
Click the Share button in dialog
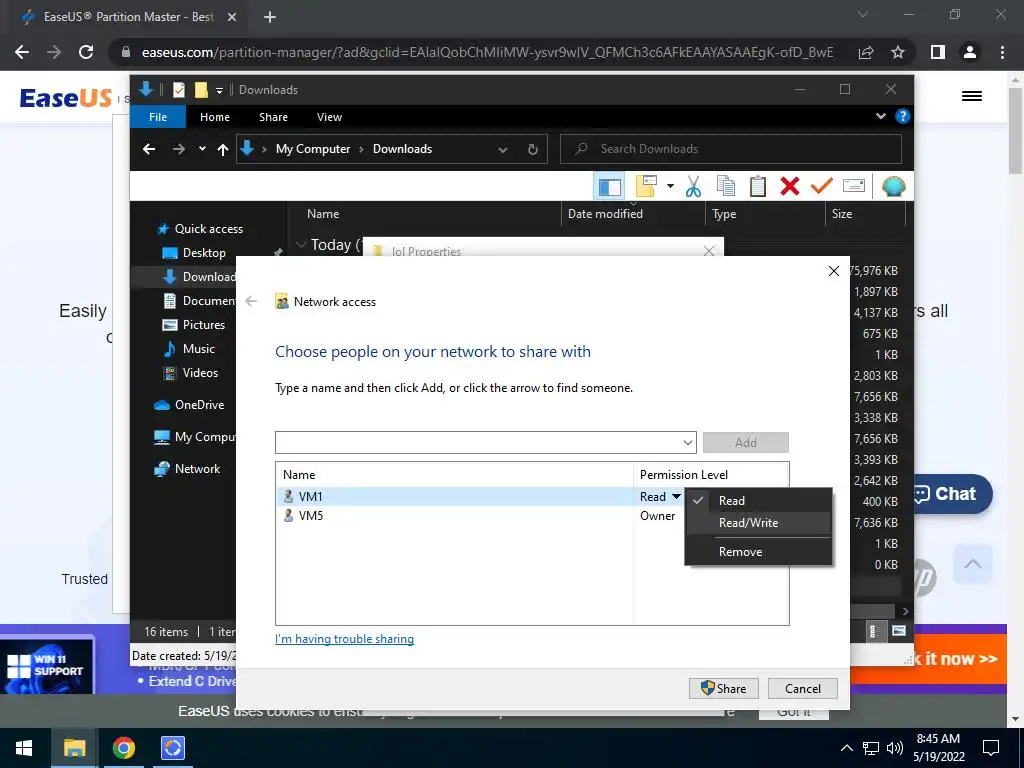(x=724, y=688)
